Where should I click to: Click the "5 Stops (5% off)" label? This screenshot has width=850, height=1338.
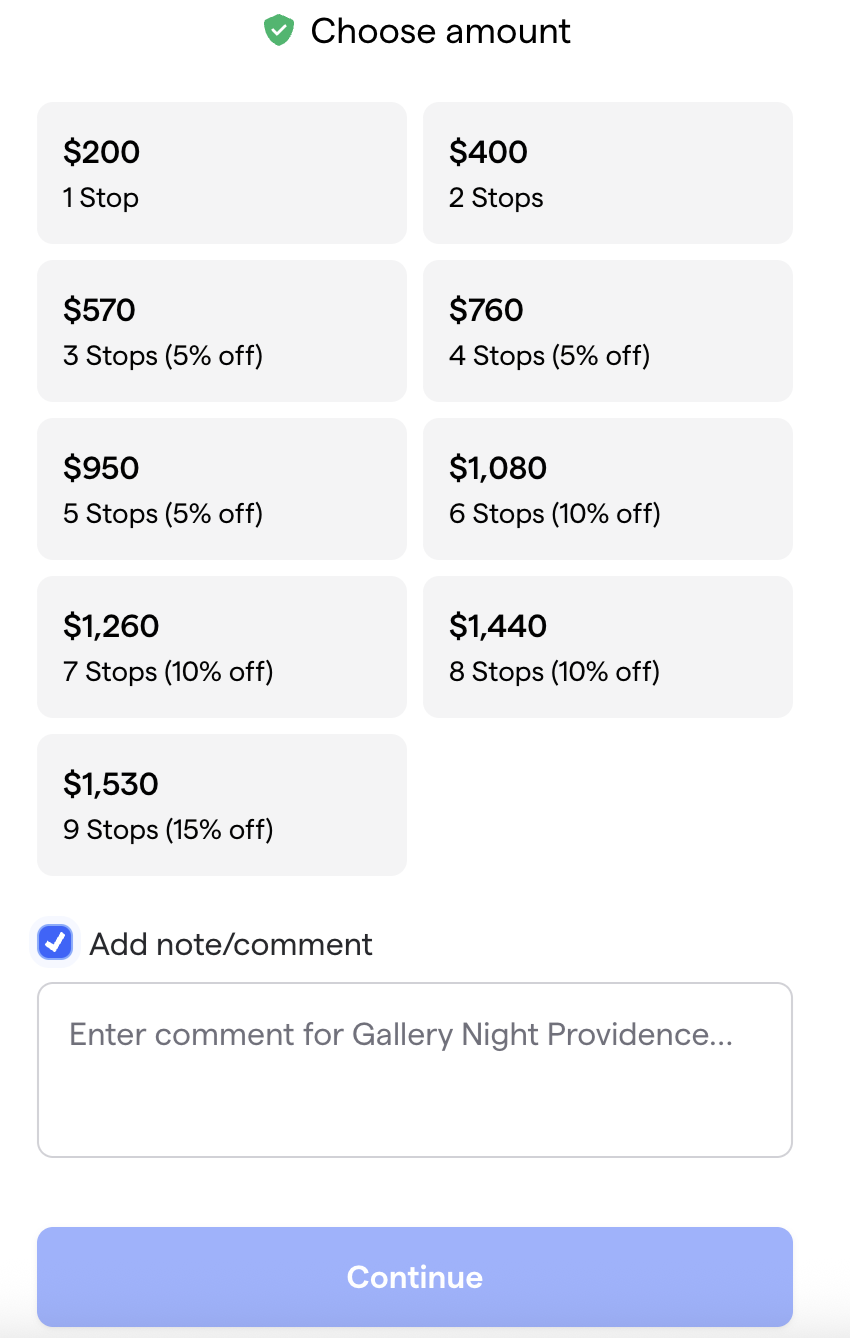tap(163, 514)
